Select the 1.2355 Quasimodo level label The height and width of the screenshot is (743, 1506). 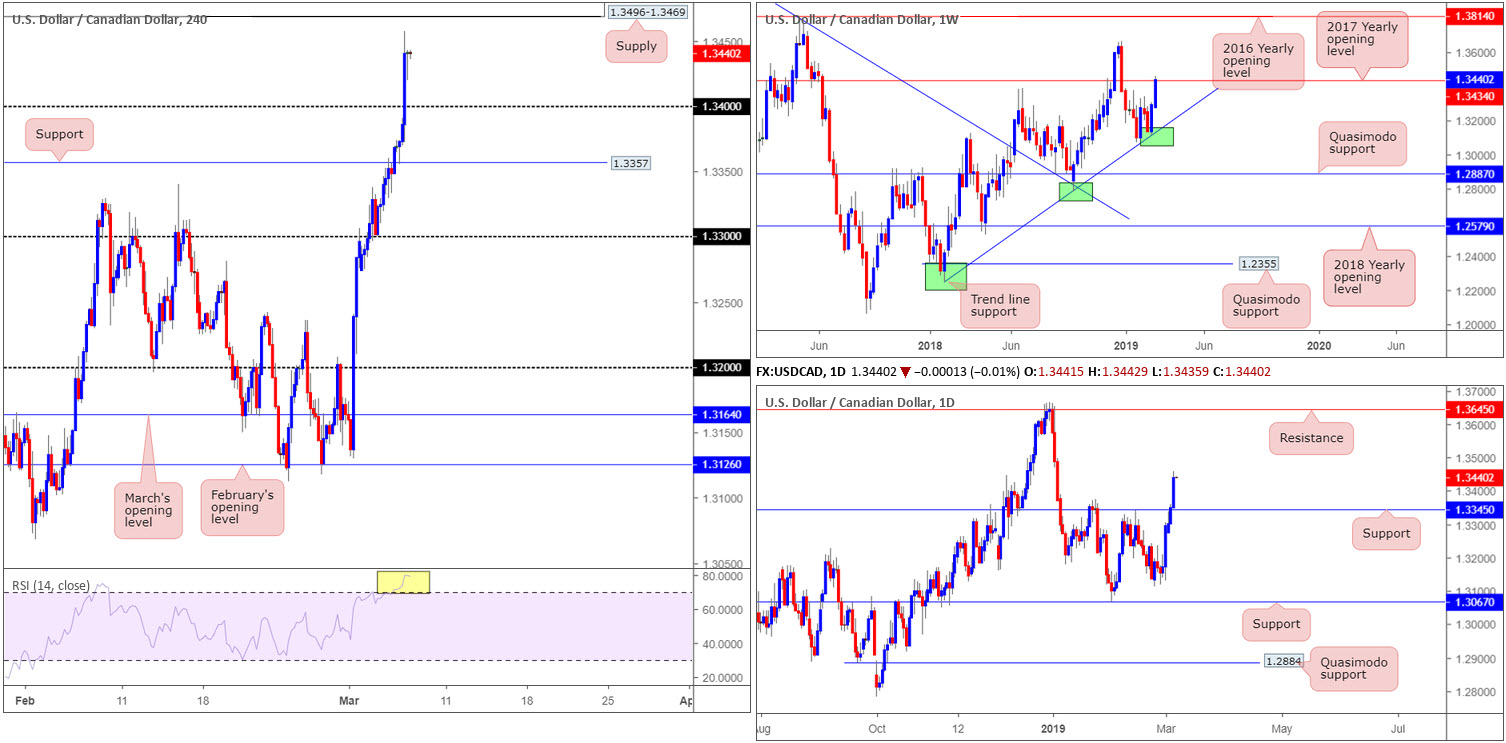click(x=1258, y=264)
